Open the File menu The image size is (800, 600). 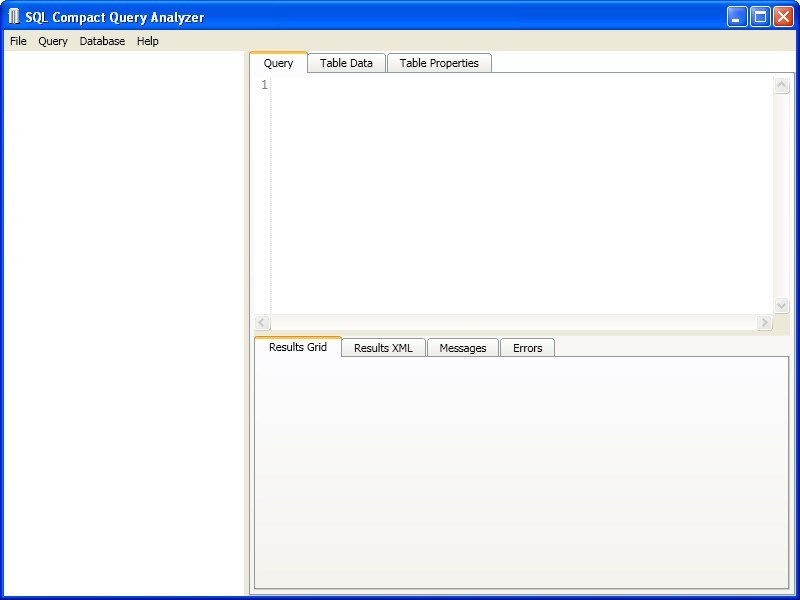[18, 41]
